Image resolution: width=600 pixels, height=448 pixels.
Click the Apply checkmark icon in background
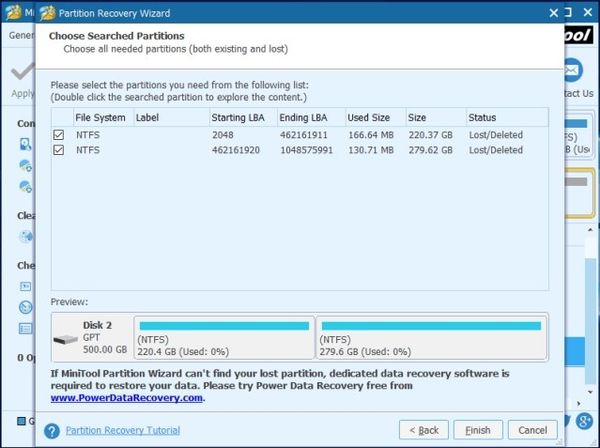(18, 73)
